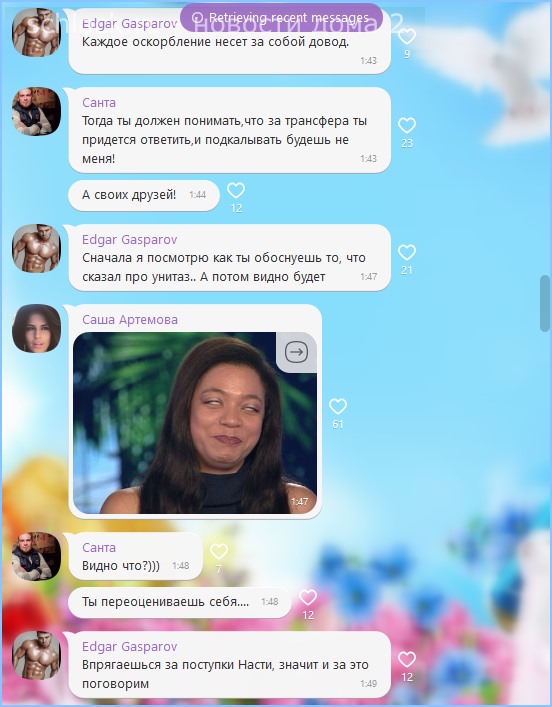The width and height of the screenshot is (552, 707).
Task: Click Edgar Gasparov name above the унитаз message
Action: click(x=129, y=239)
